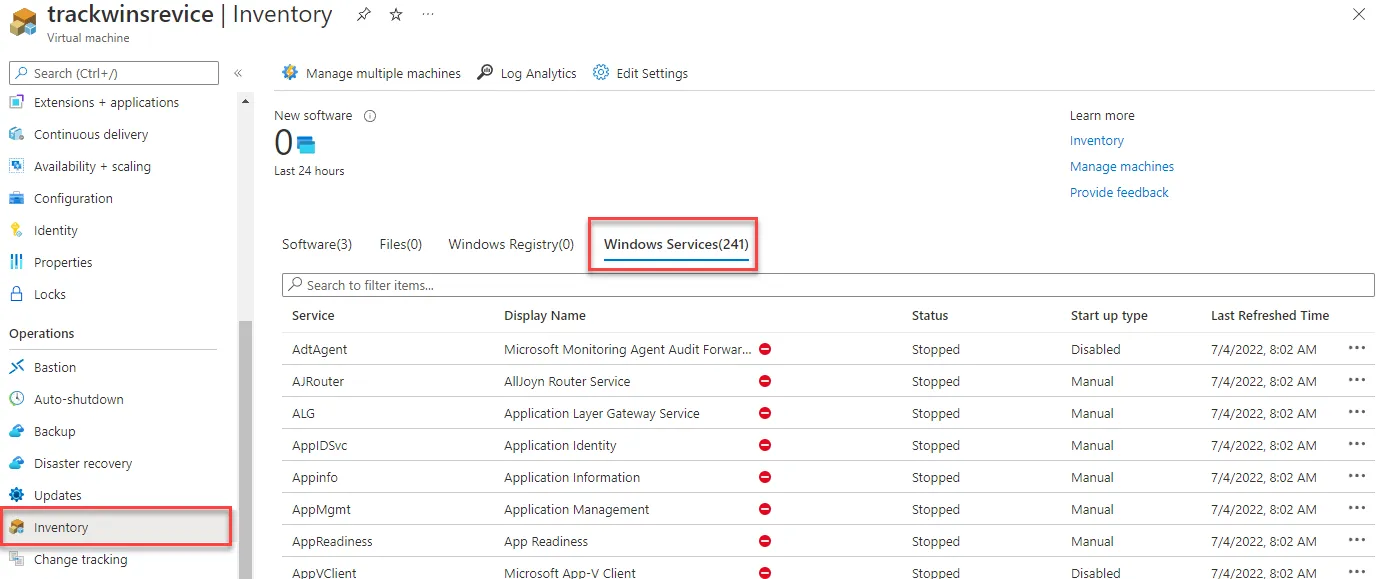The width and height of the screenshot is (1386, 579).
Task: Click the Availability + scaling icon
Action: (16, 166)
